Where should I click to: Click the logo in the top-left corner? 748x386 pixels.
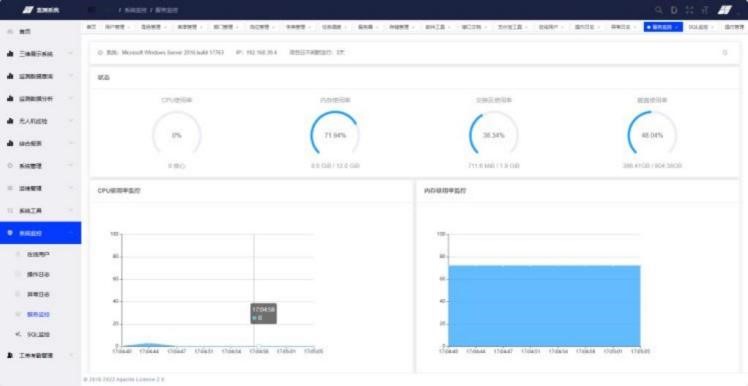pos(28,10)
